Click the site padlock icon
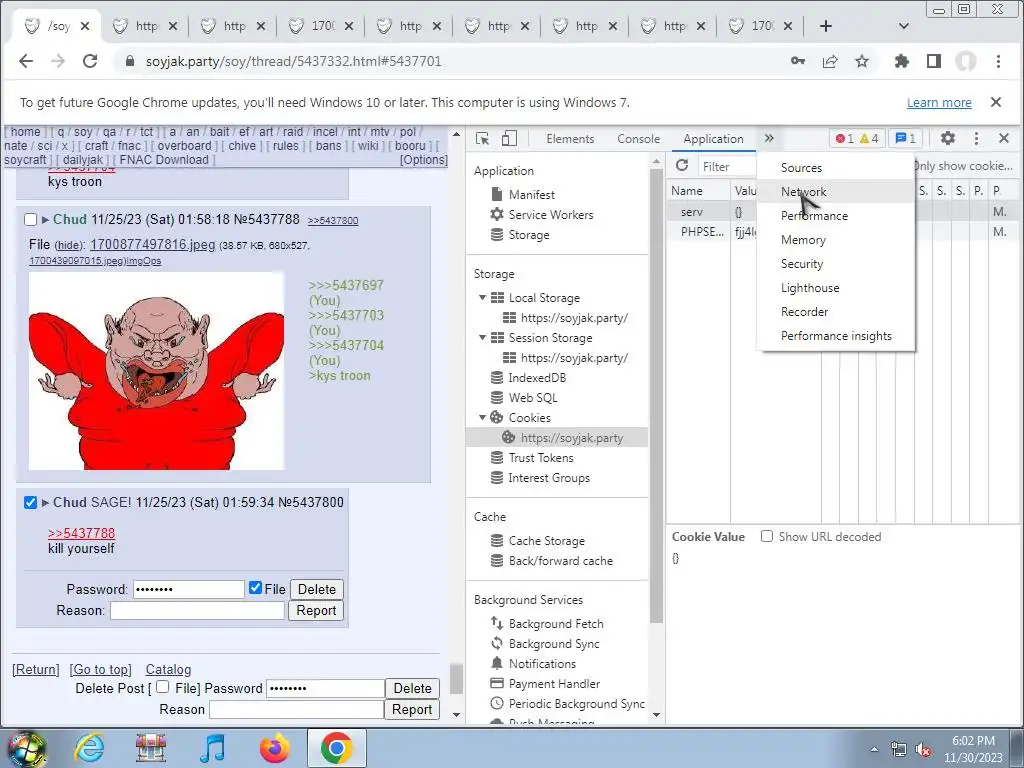Screen dimensions: 1024x768 (129, 61)
